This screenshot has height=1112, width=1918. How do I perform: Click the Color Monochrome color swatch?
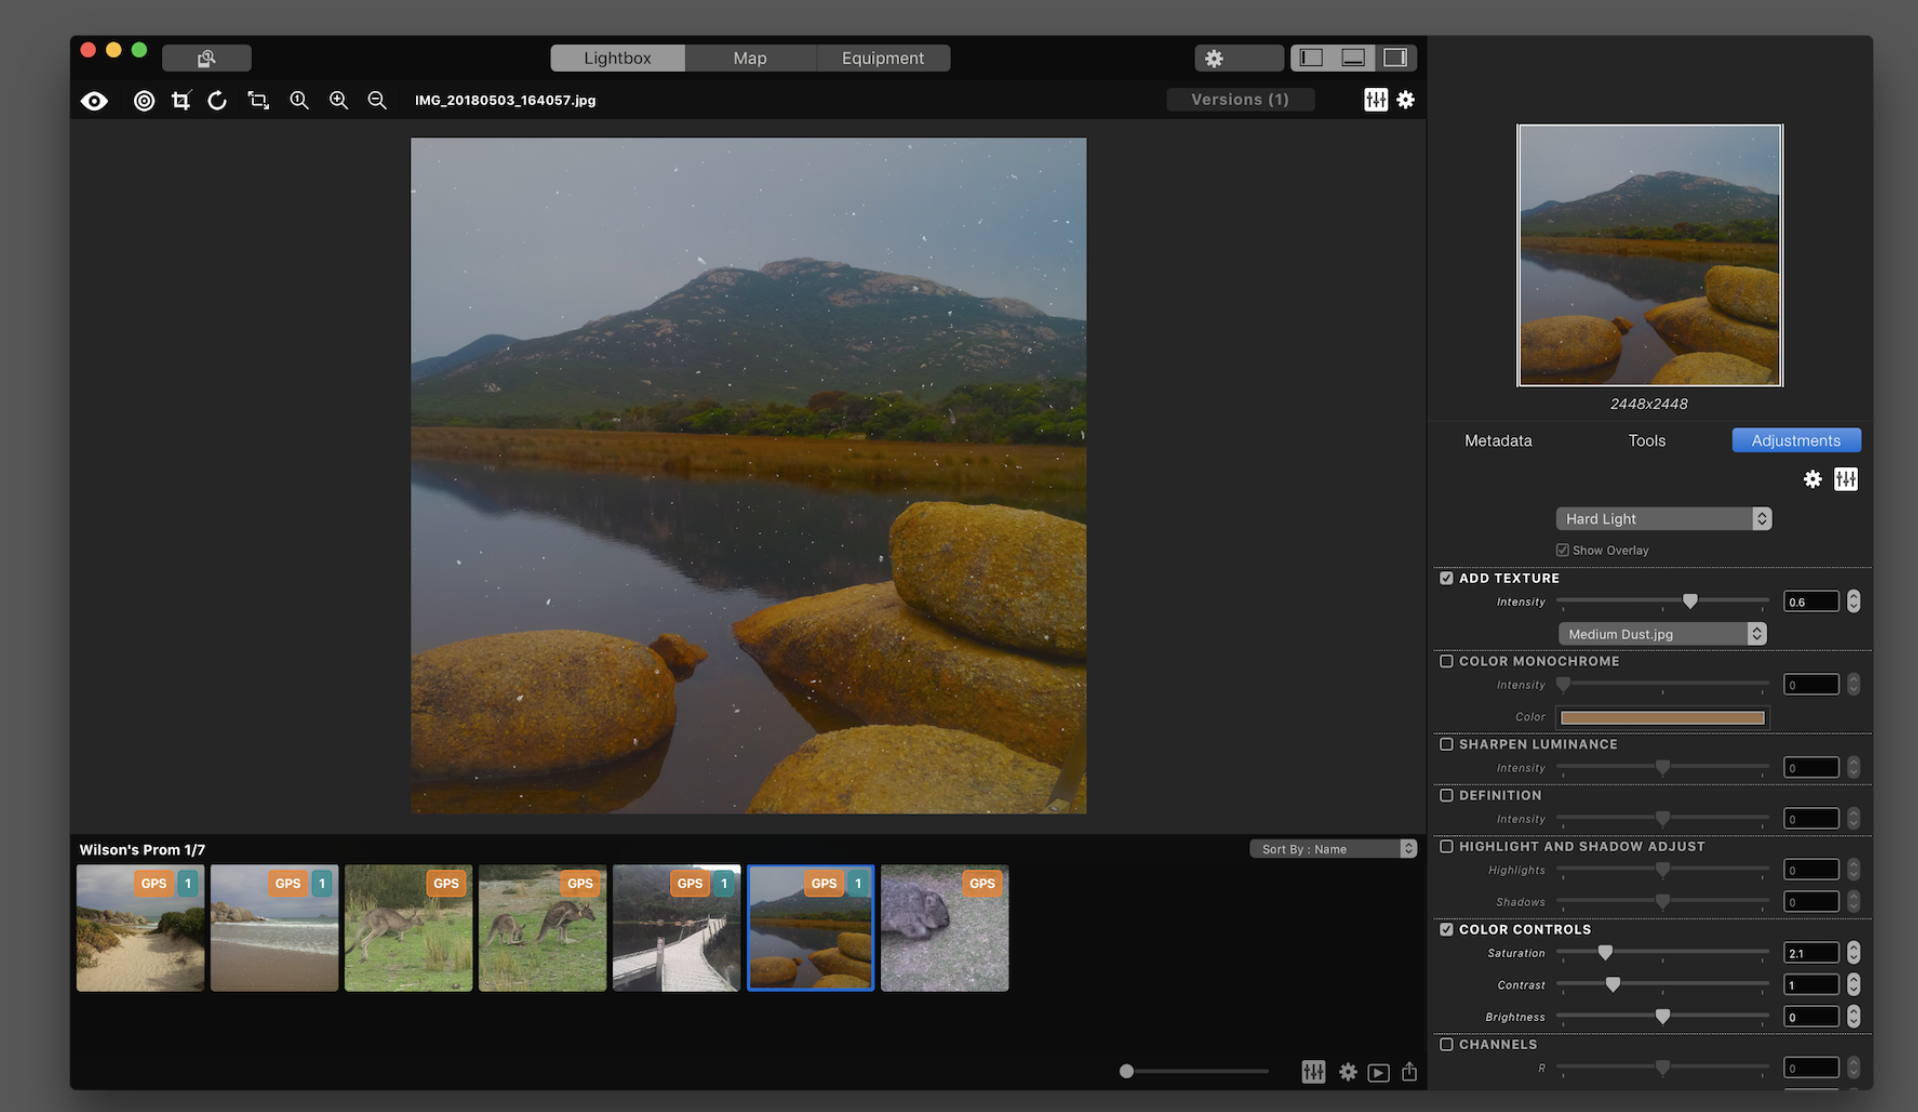point(1662,717)
